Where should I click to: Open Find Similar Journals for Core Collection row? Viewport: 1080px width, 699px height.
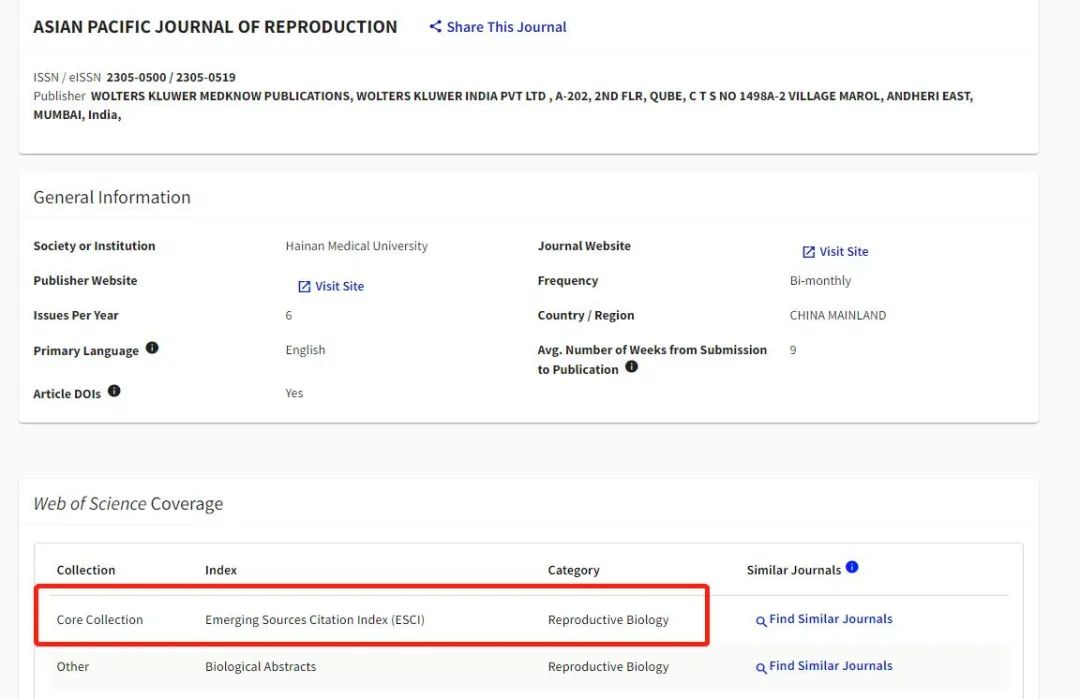[830, 619]
